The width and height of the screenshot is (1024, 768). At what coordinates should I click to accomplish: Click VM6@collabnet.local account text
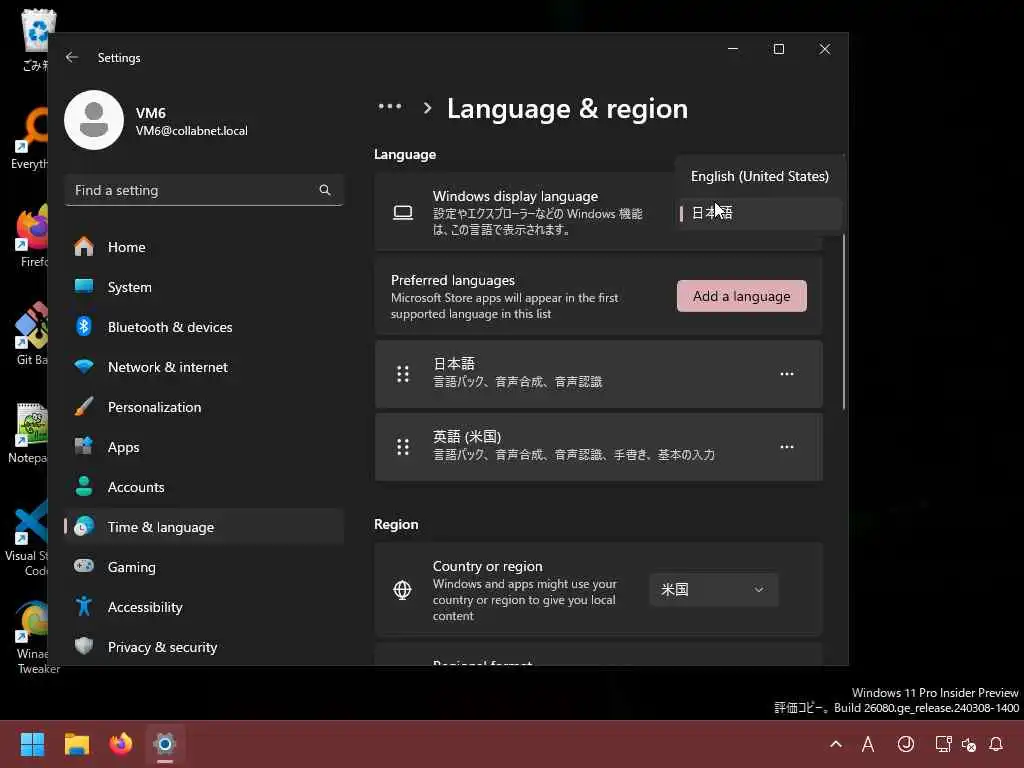191,131
